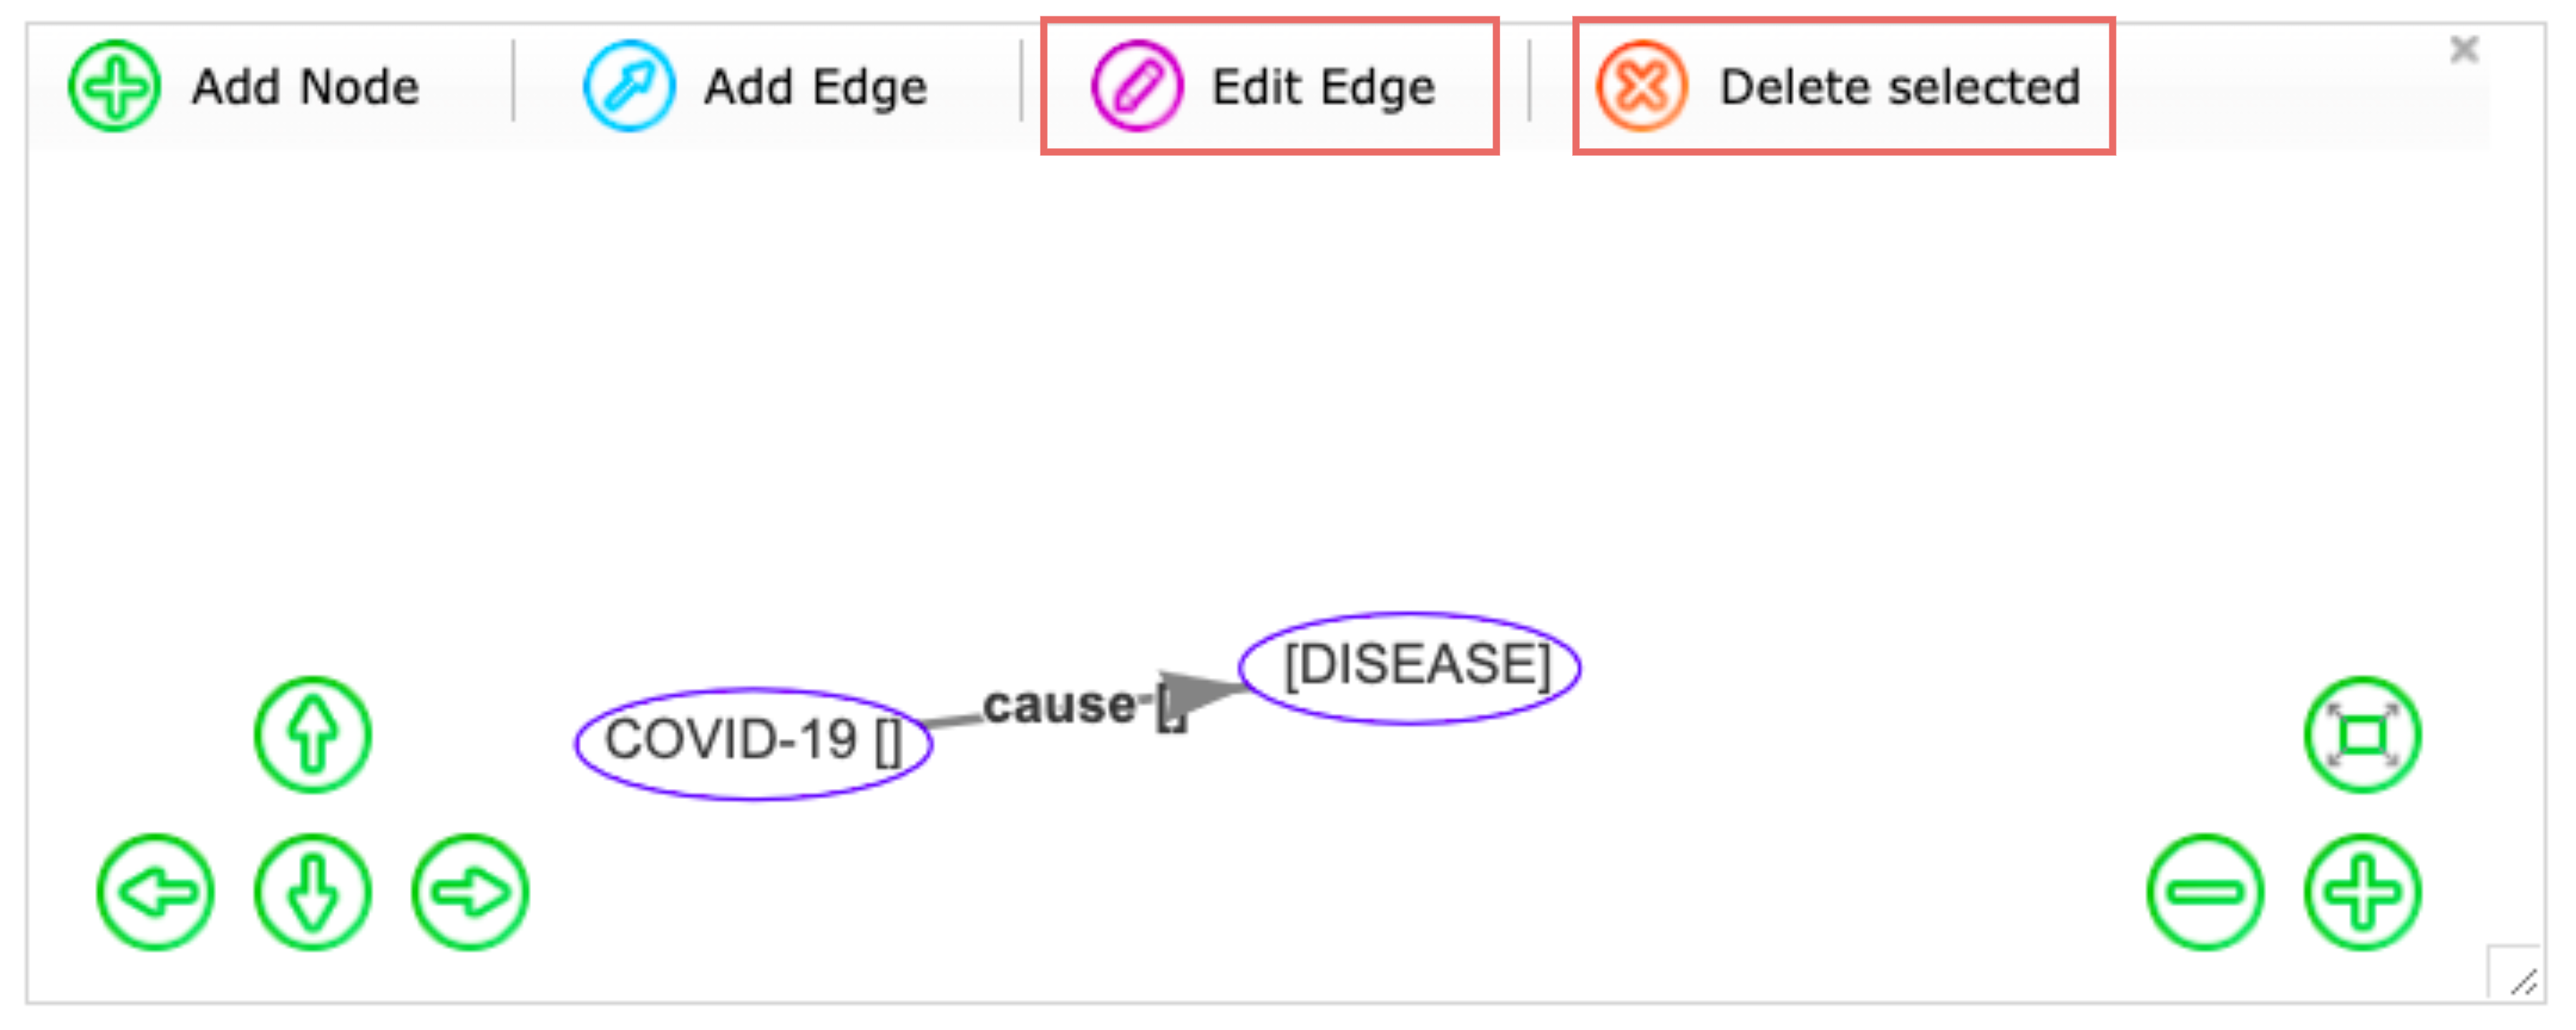Viewport: 2576px width, 1030px height.
Task: Pan the graph down with the arrow
Action: point(313,892)
